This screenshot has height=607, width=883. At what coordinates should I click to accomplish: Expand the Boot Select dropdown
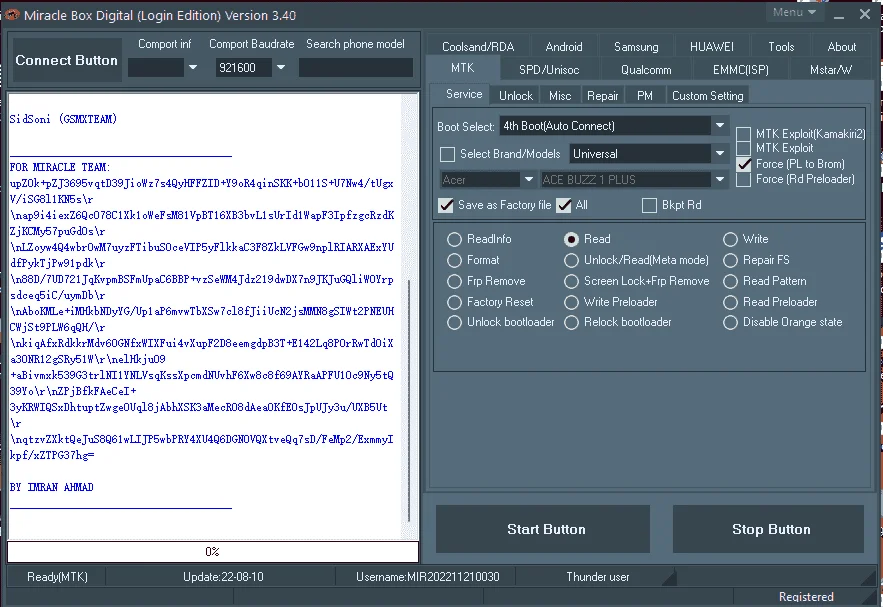(720, 126)
